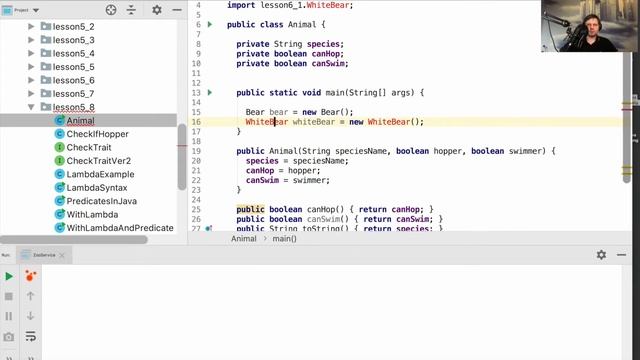Click the run gutter arrow on main method line
This screenshot has width=640, height=360.
[210, 93]
